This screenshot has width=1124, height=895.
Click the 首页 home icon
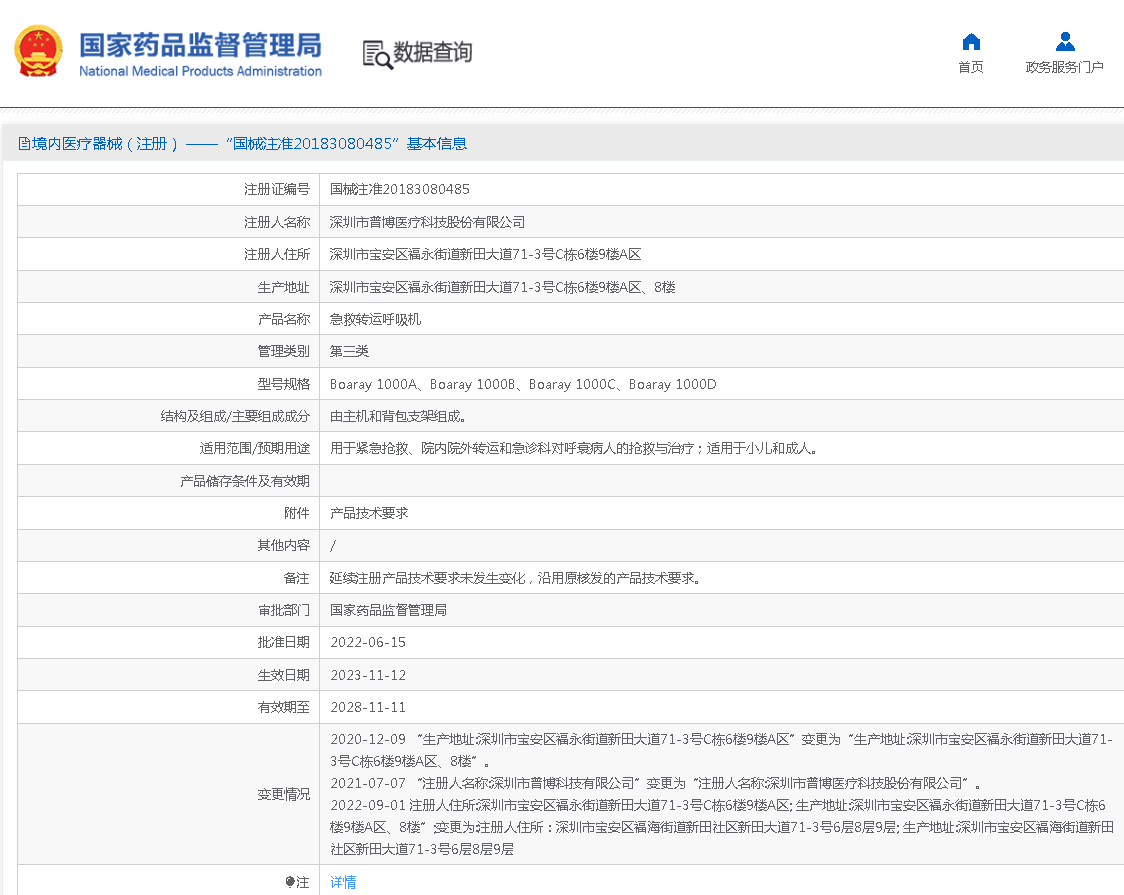[x=970, y=41]
